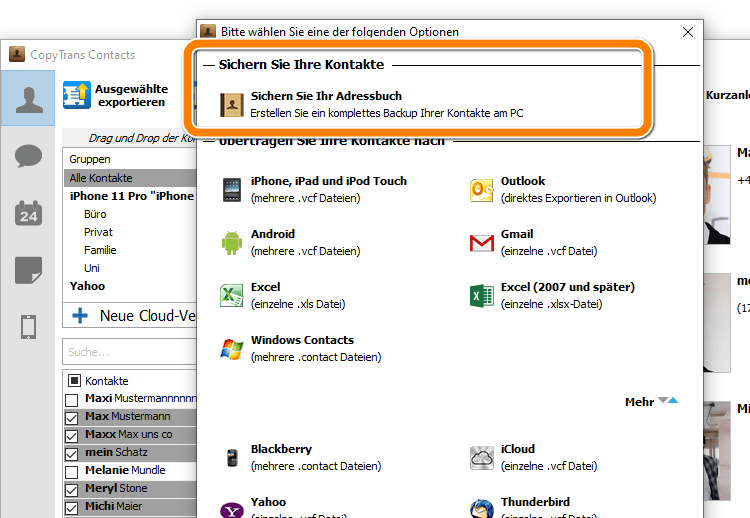Choose the Yahoo purple icon
This screenshot has width=750, height=518.
coord(232,510)
